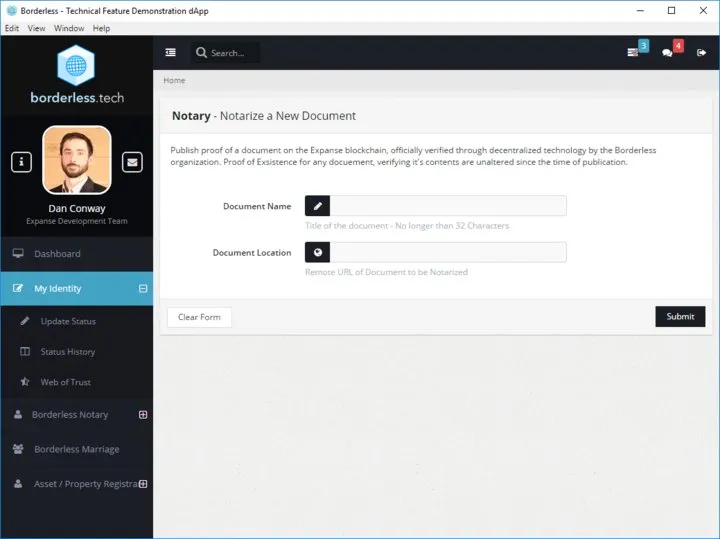Open tasks list with badge 3
This screenshot has height=539, width=720.
pyautogui.click(x=633, y=52)
